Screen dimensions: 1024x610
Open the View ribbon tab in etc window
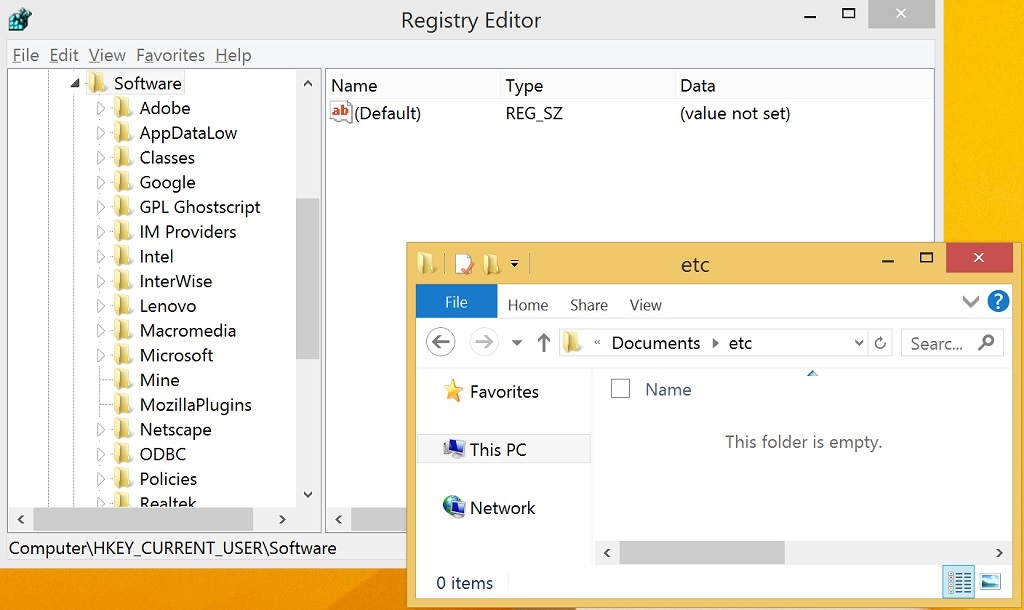tap(645, 305)
